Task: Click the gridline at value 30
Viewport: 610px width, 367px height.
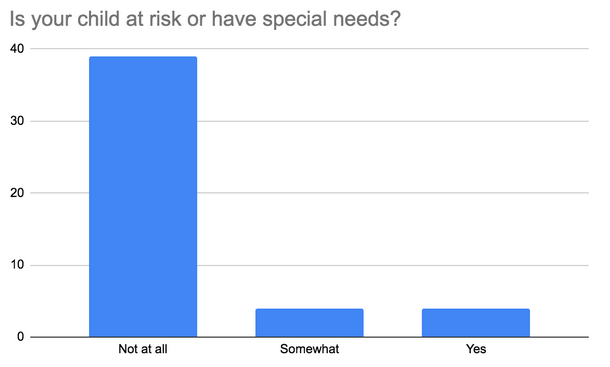Action: [x=393, y=121]
